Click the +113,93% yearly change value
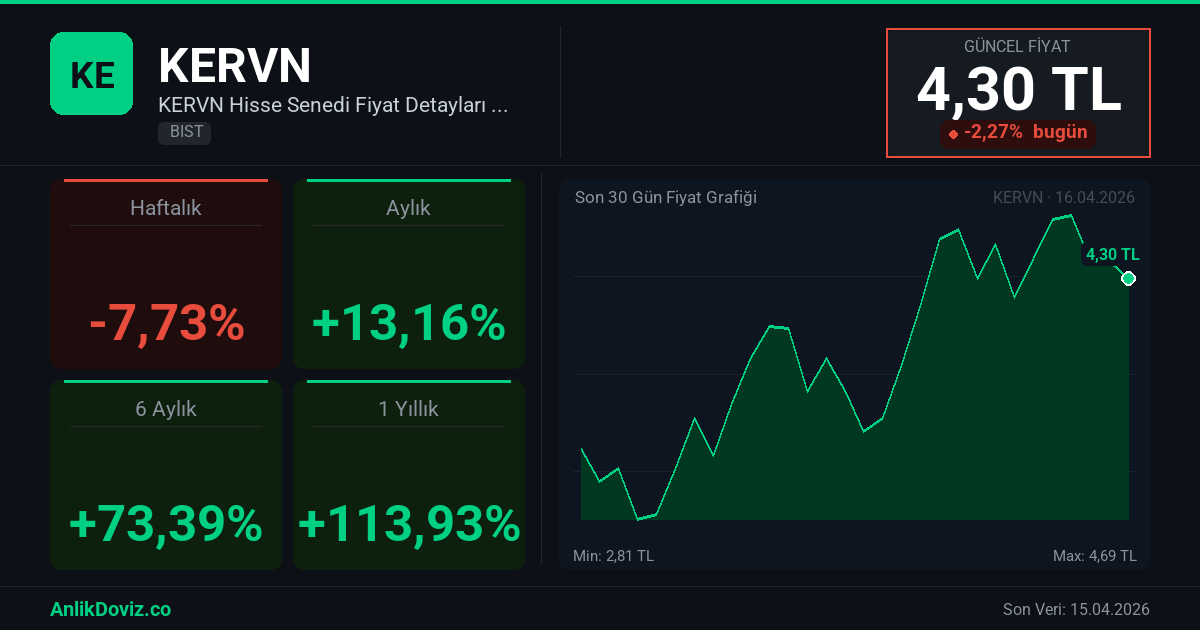 409,523
